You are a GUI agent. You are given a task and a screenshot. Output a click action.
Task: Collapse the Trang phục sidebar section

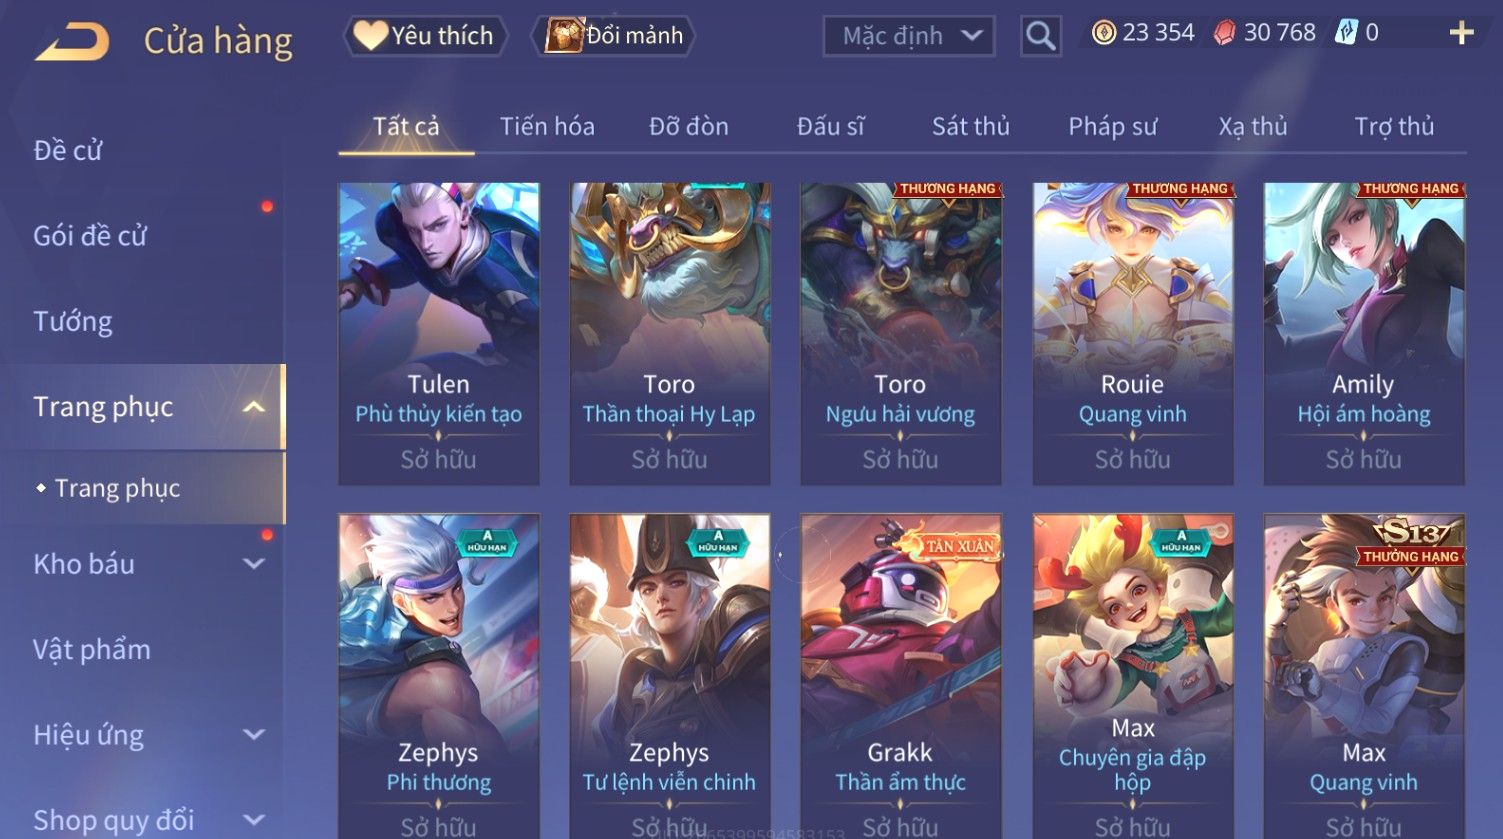[x=253, y=407]
